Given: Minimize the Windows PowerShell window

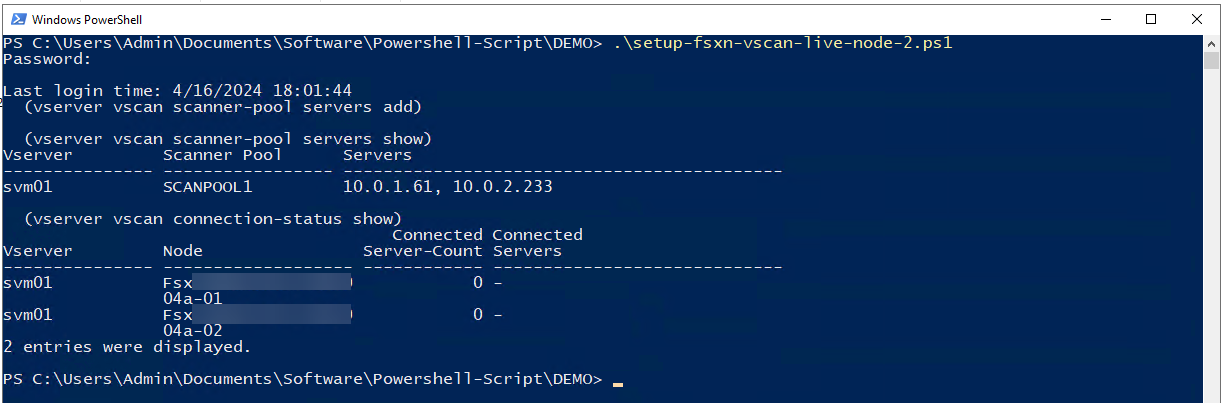Looking at the screenshot, I should tap(1105, 19).
